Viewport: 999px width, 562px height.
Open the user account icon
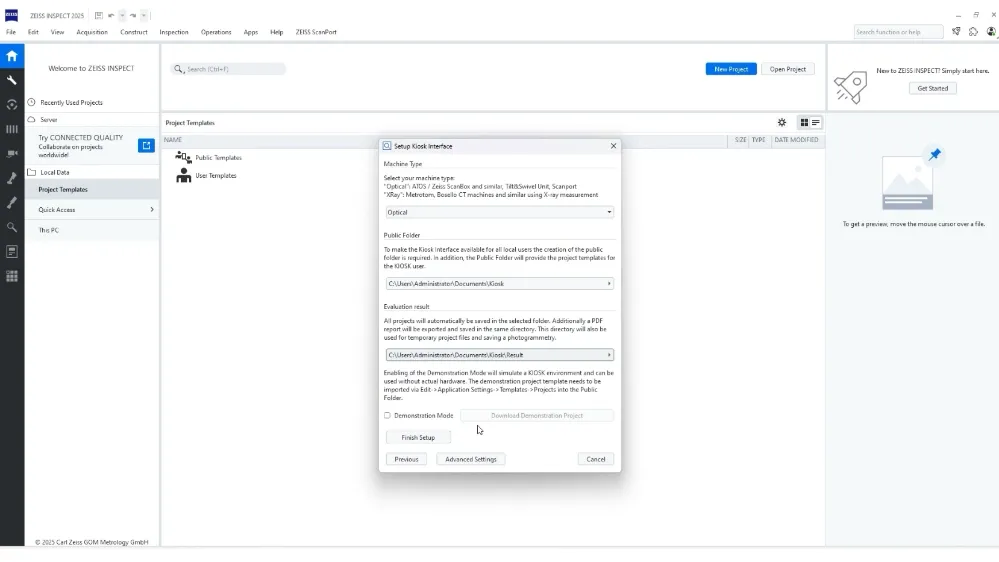(x=991, y=31)
